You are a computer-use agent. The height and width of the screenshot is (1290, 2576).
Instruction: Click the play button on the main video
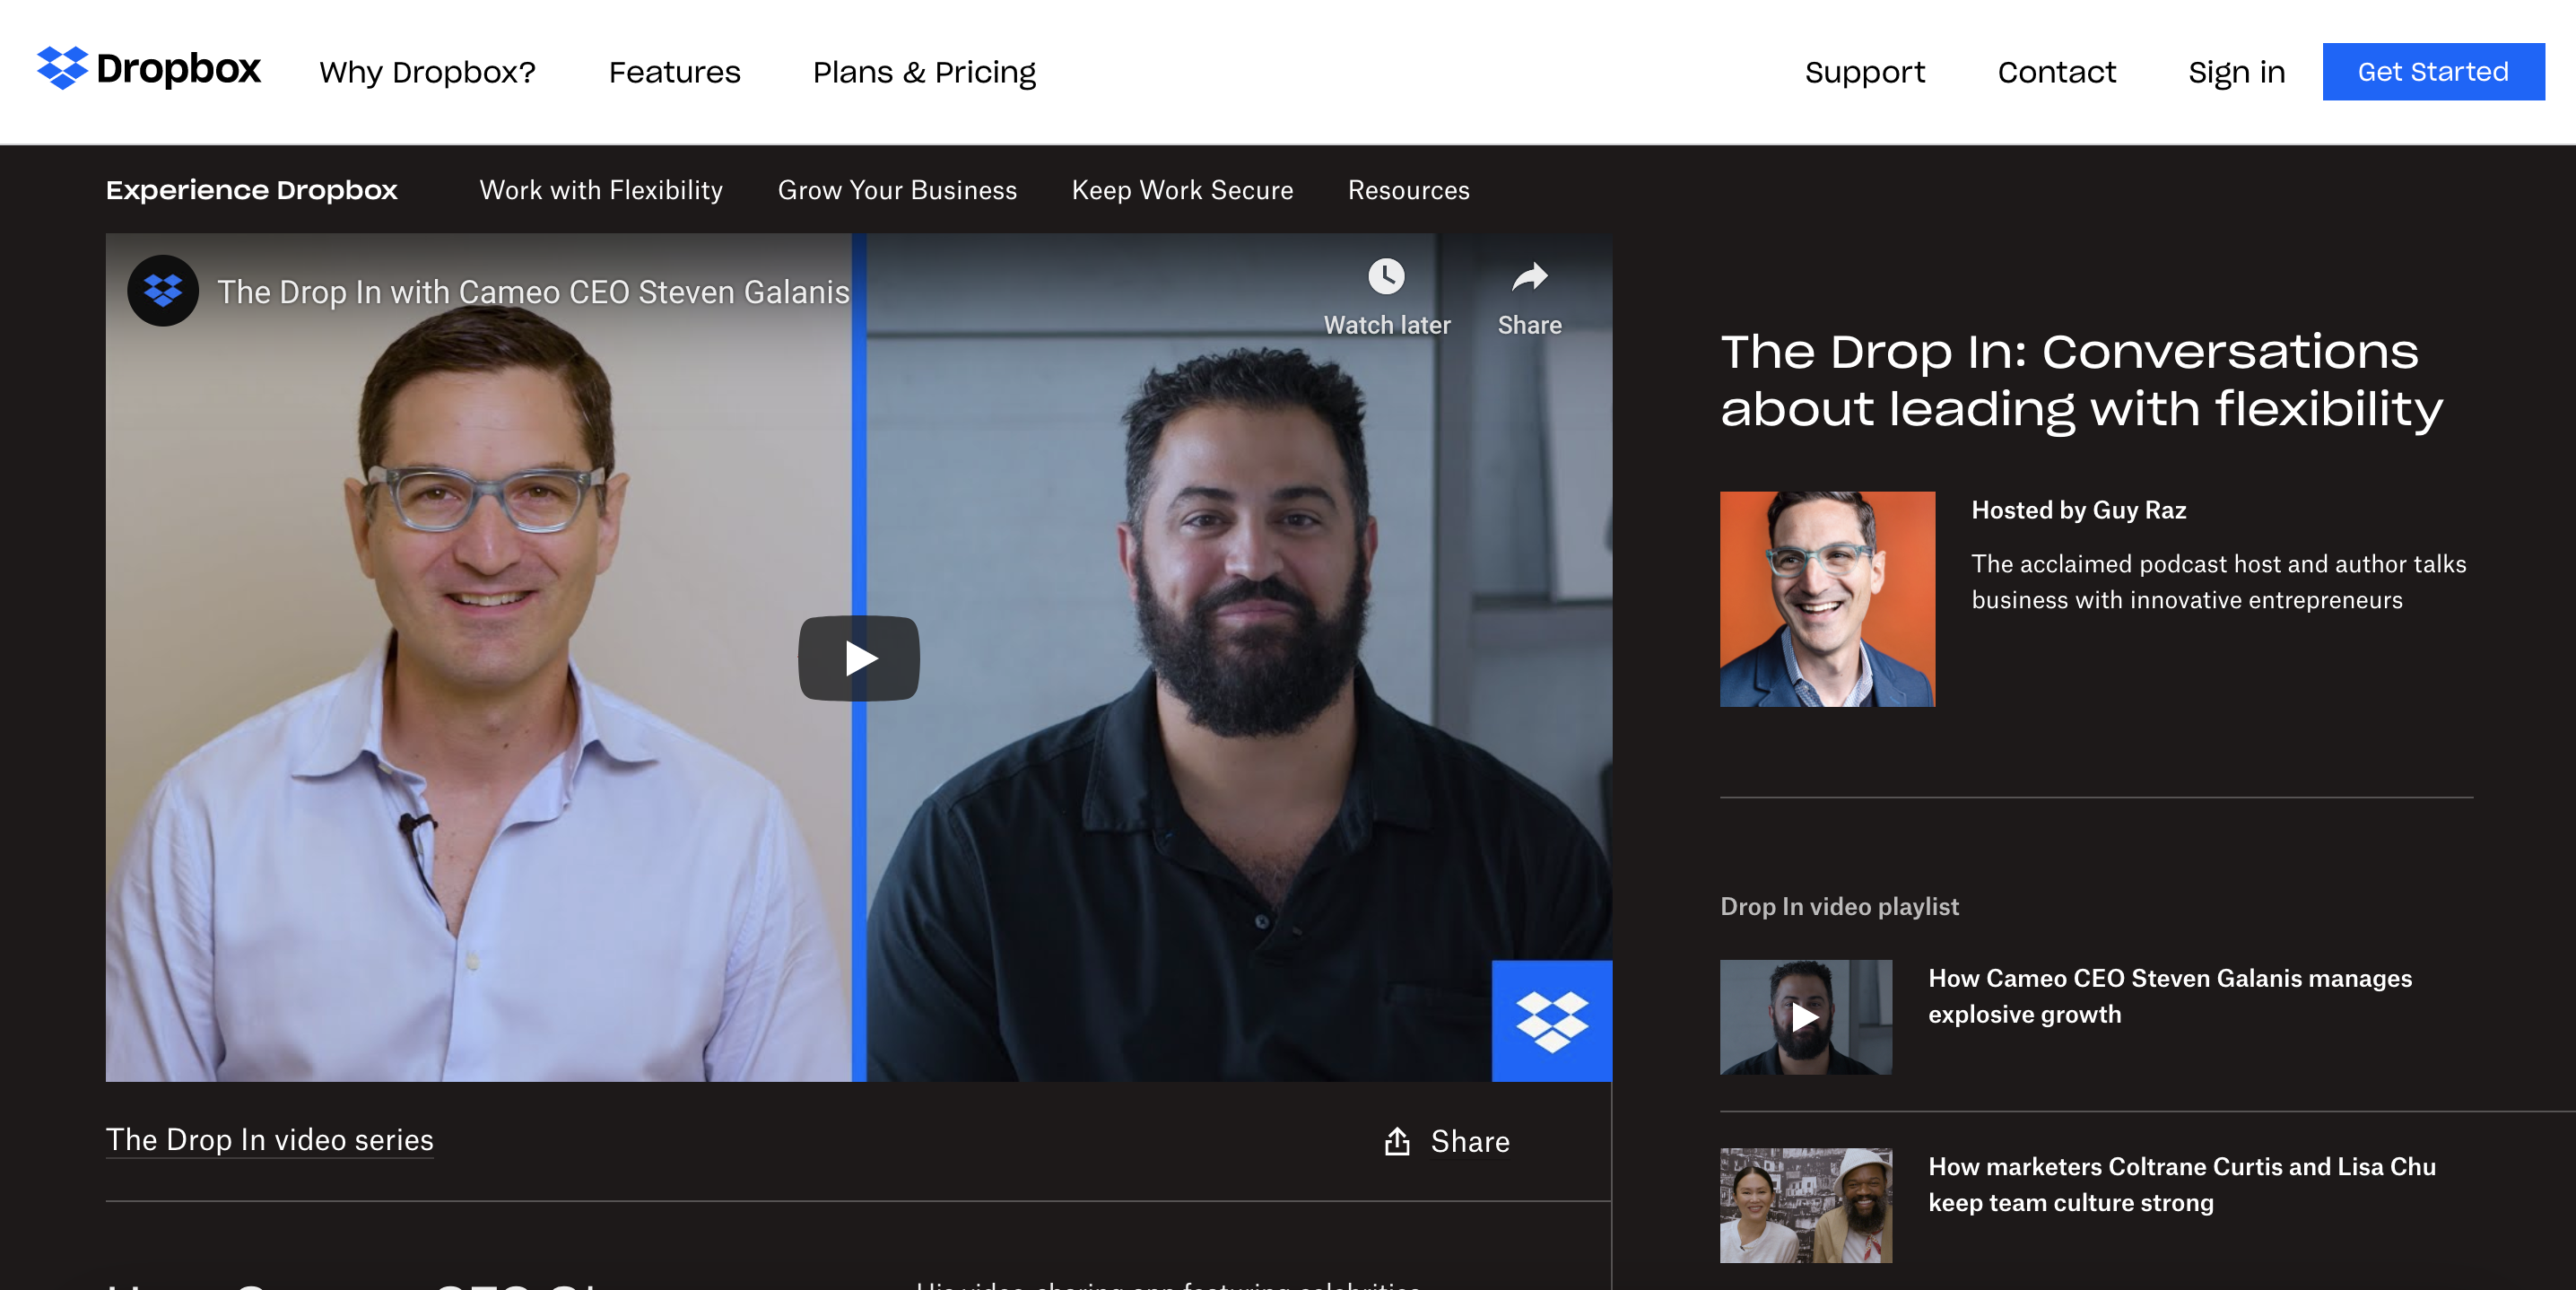858,657
